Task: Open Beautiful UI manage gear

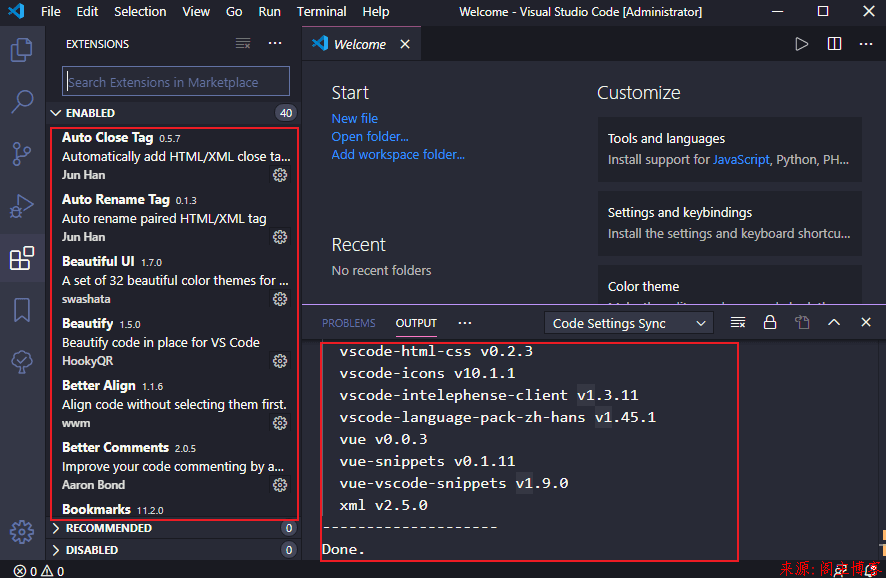Action: 280,299
